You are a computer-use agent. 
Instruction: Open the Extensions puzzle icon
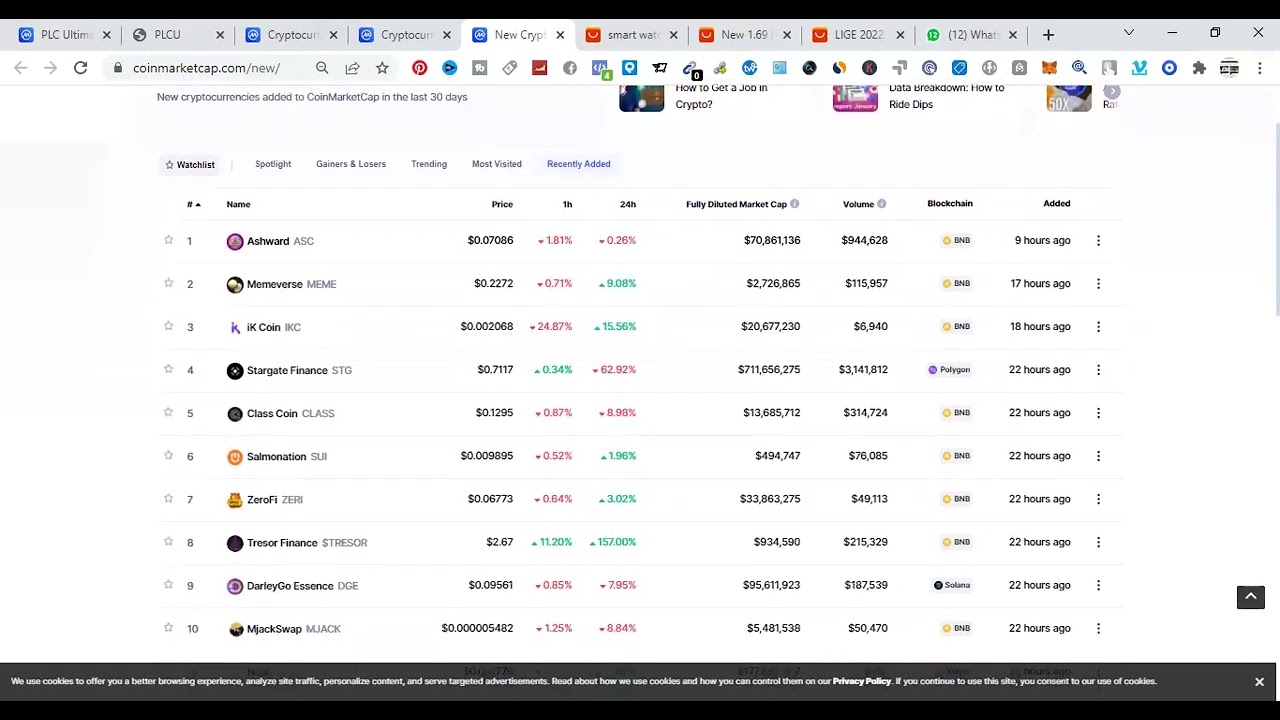point(1199,68)
